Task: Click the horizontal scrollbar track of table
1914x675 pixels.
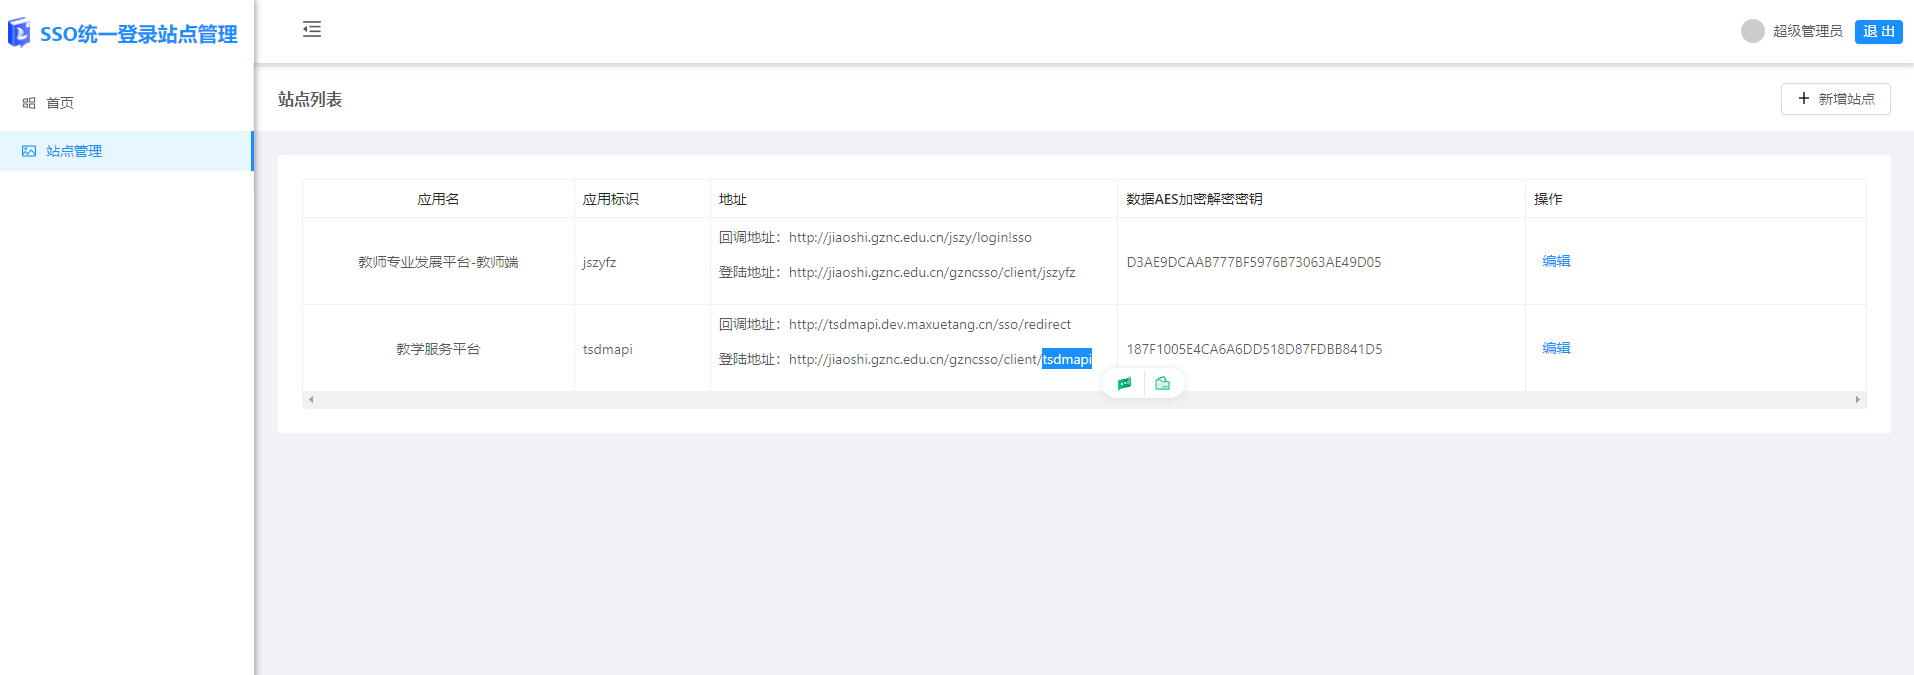Action: point(1084,400)
